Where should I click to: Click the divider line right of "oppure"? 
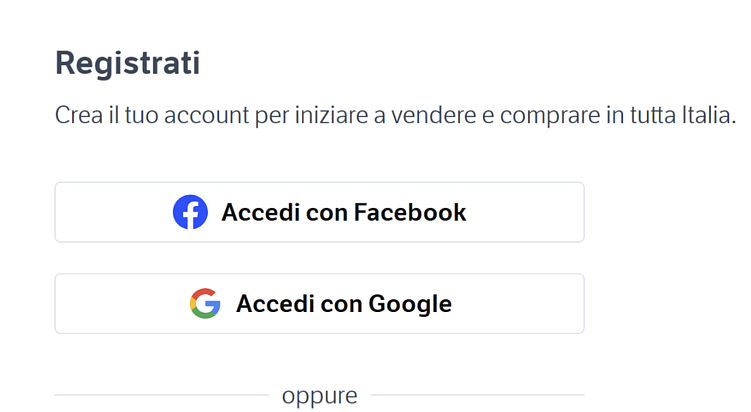(477, 396)
